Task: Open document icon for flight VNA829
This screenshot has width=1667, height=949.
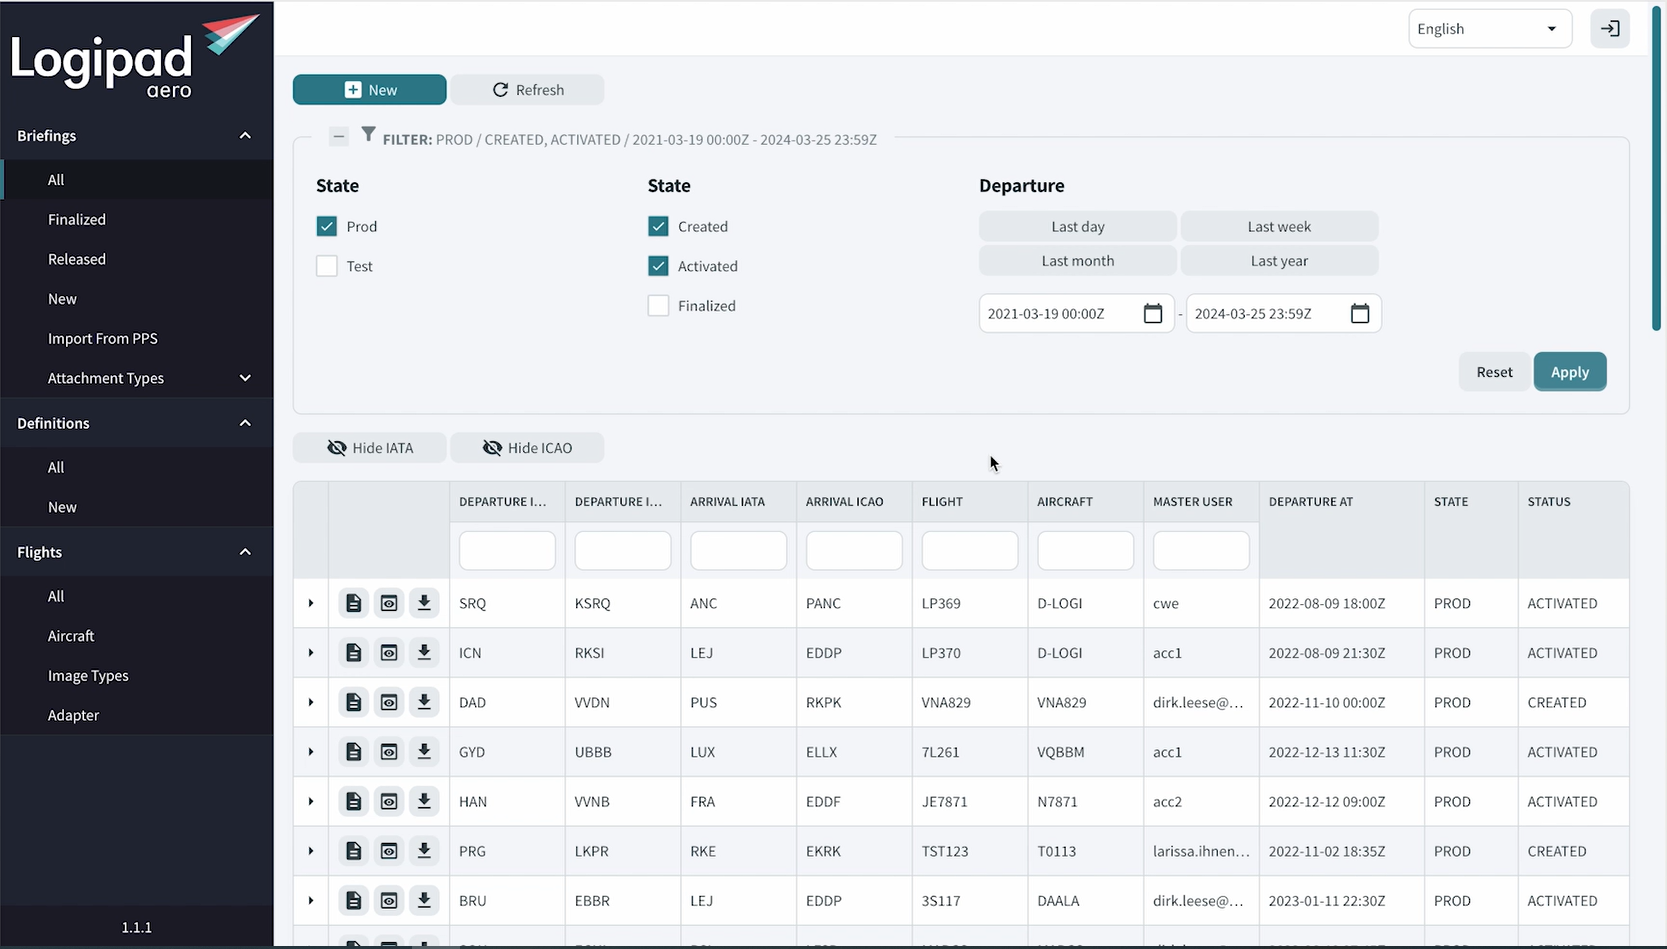Action: pyautogui.click(x=353, y=702)
